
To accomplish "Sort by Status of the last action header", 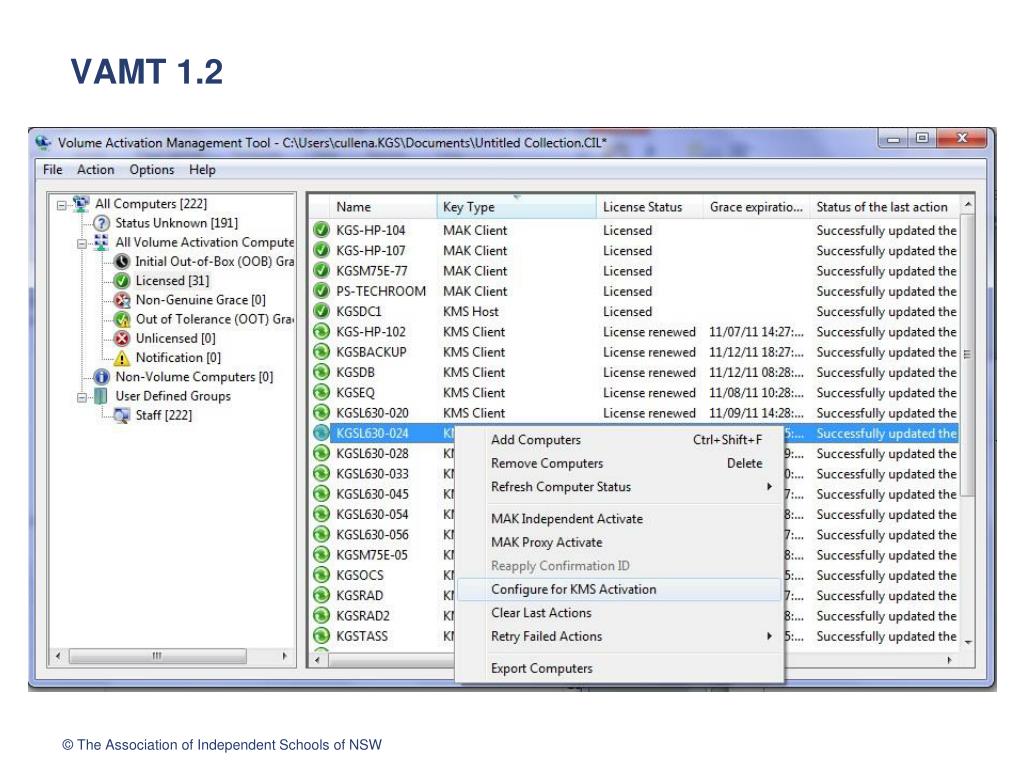I will tap(885, 207).
